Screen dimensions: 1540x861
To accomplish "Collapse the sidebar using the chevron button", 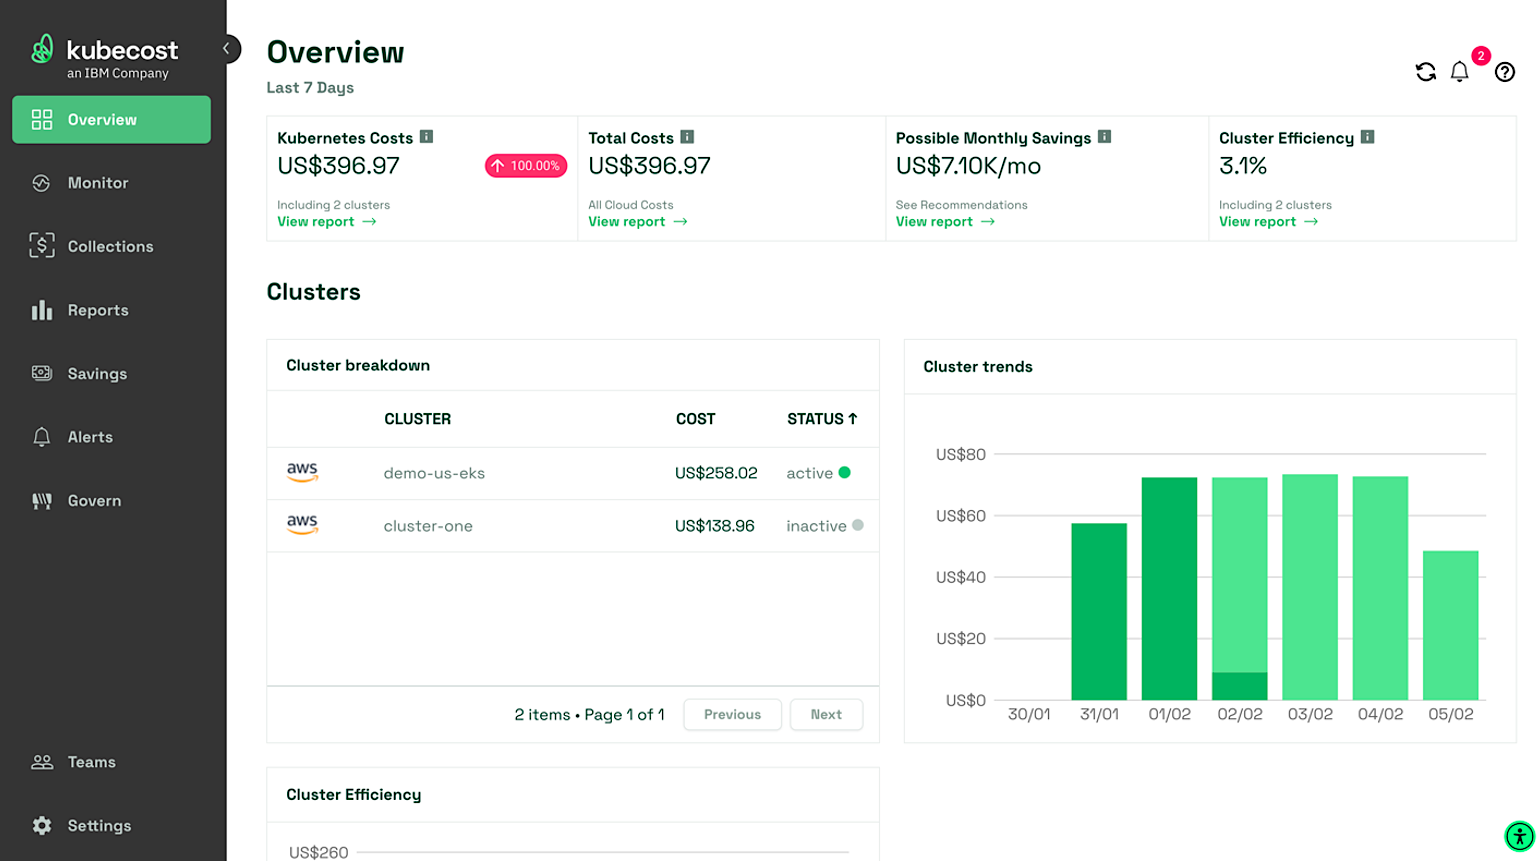I will pyautogui.click(x=226, y=48).
